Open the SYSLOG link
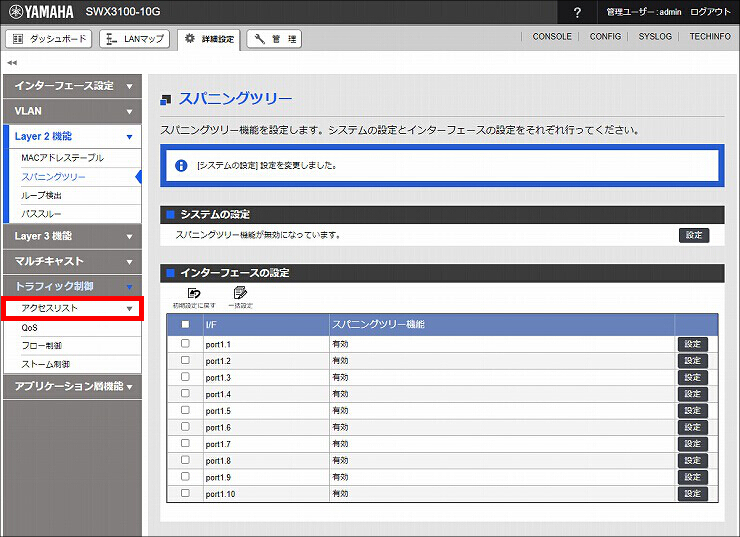Screen dimensions: 740x537 coord(655,36)
